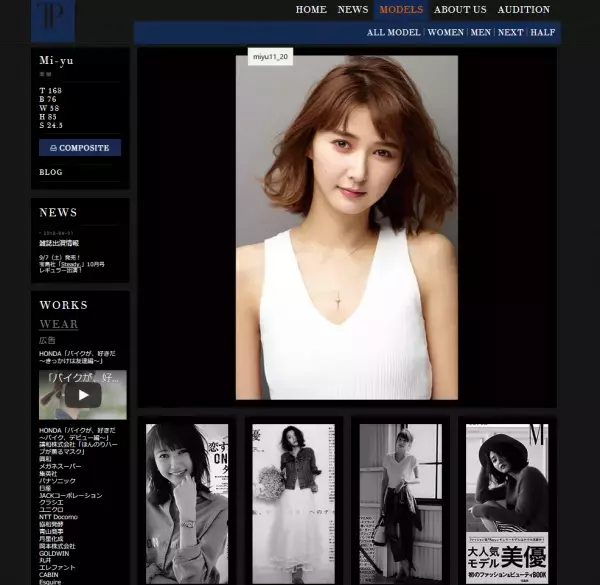Open the white tee by window thumbnail

pos(401,504)
